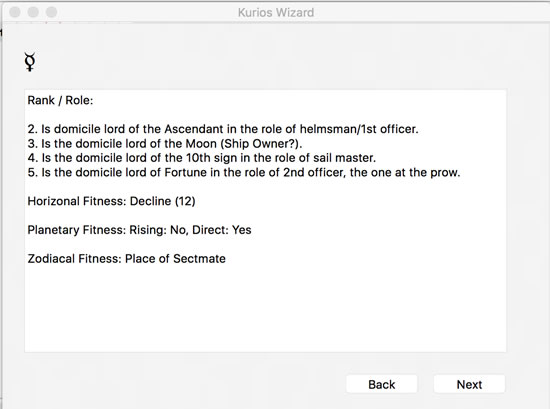Close the Kurios Wizard window

(15, 12)
